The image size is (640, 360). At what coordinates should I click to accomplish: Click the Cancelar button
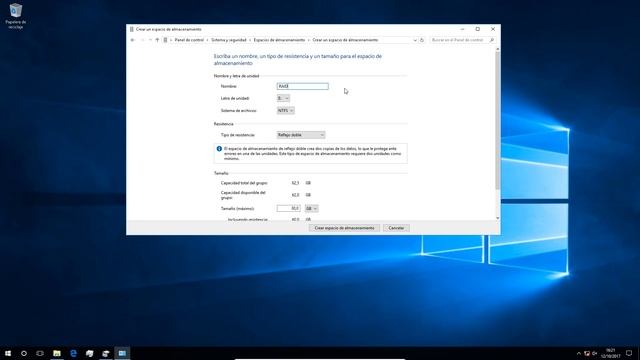(396, 228)
